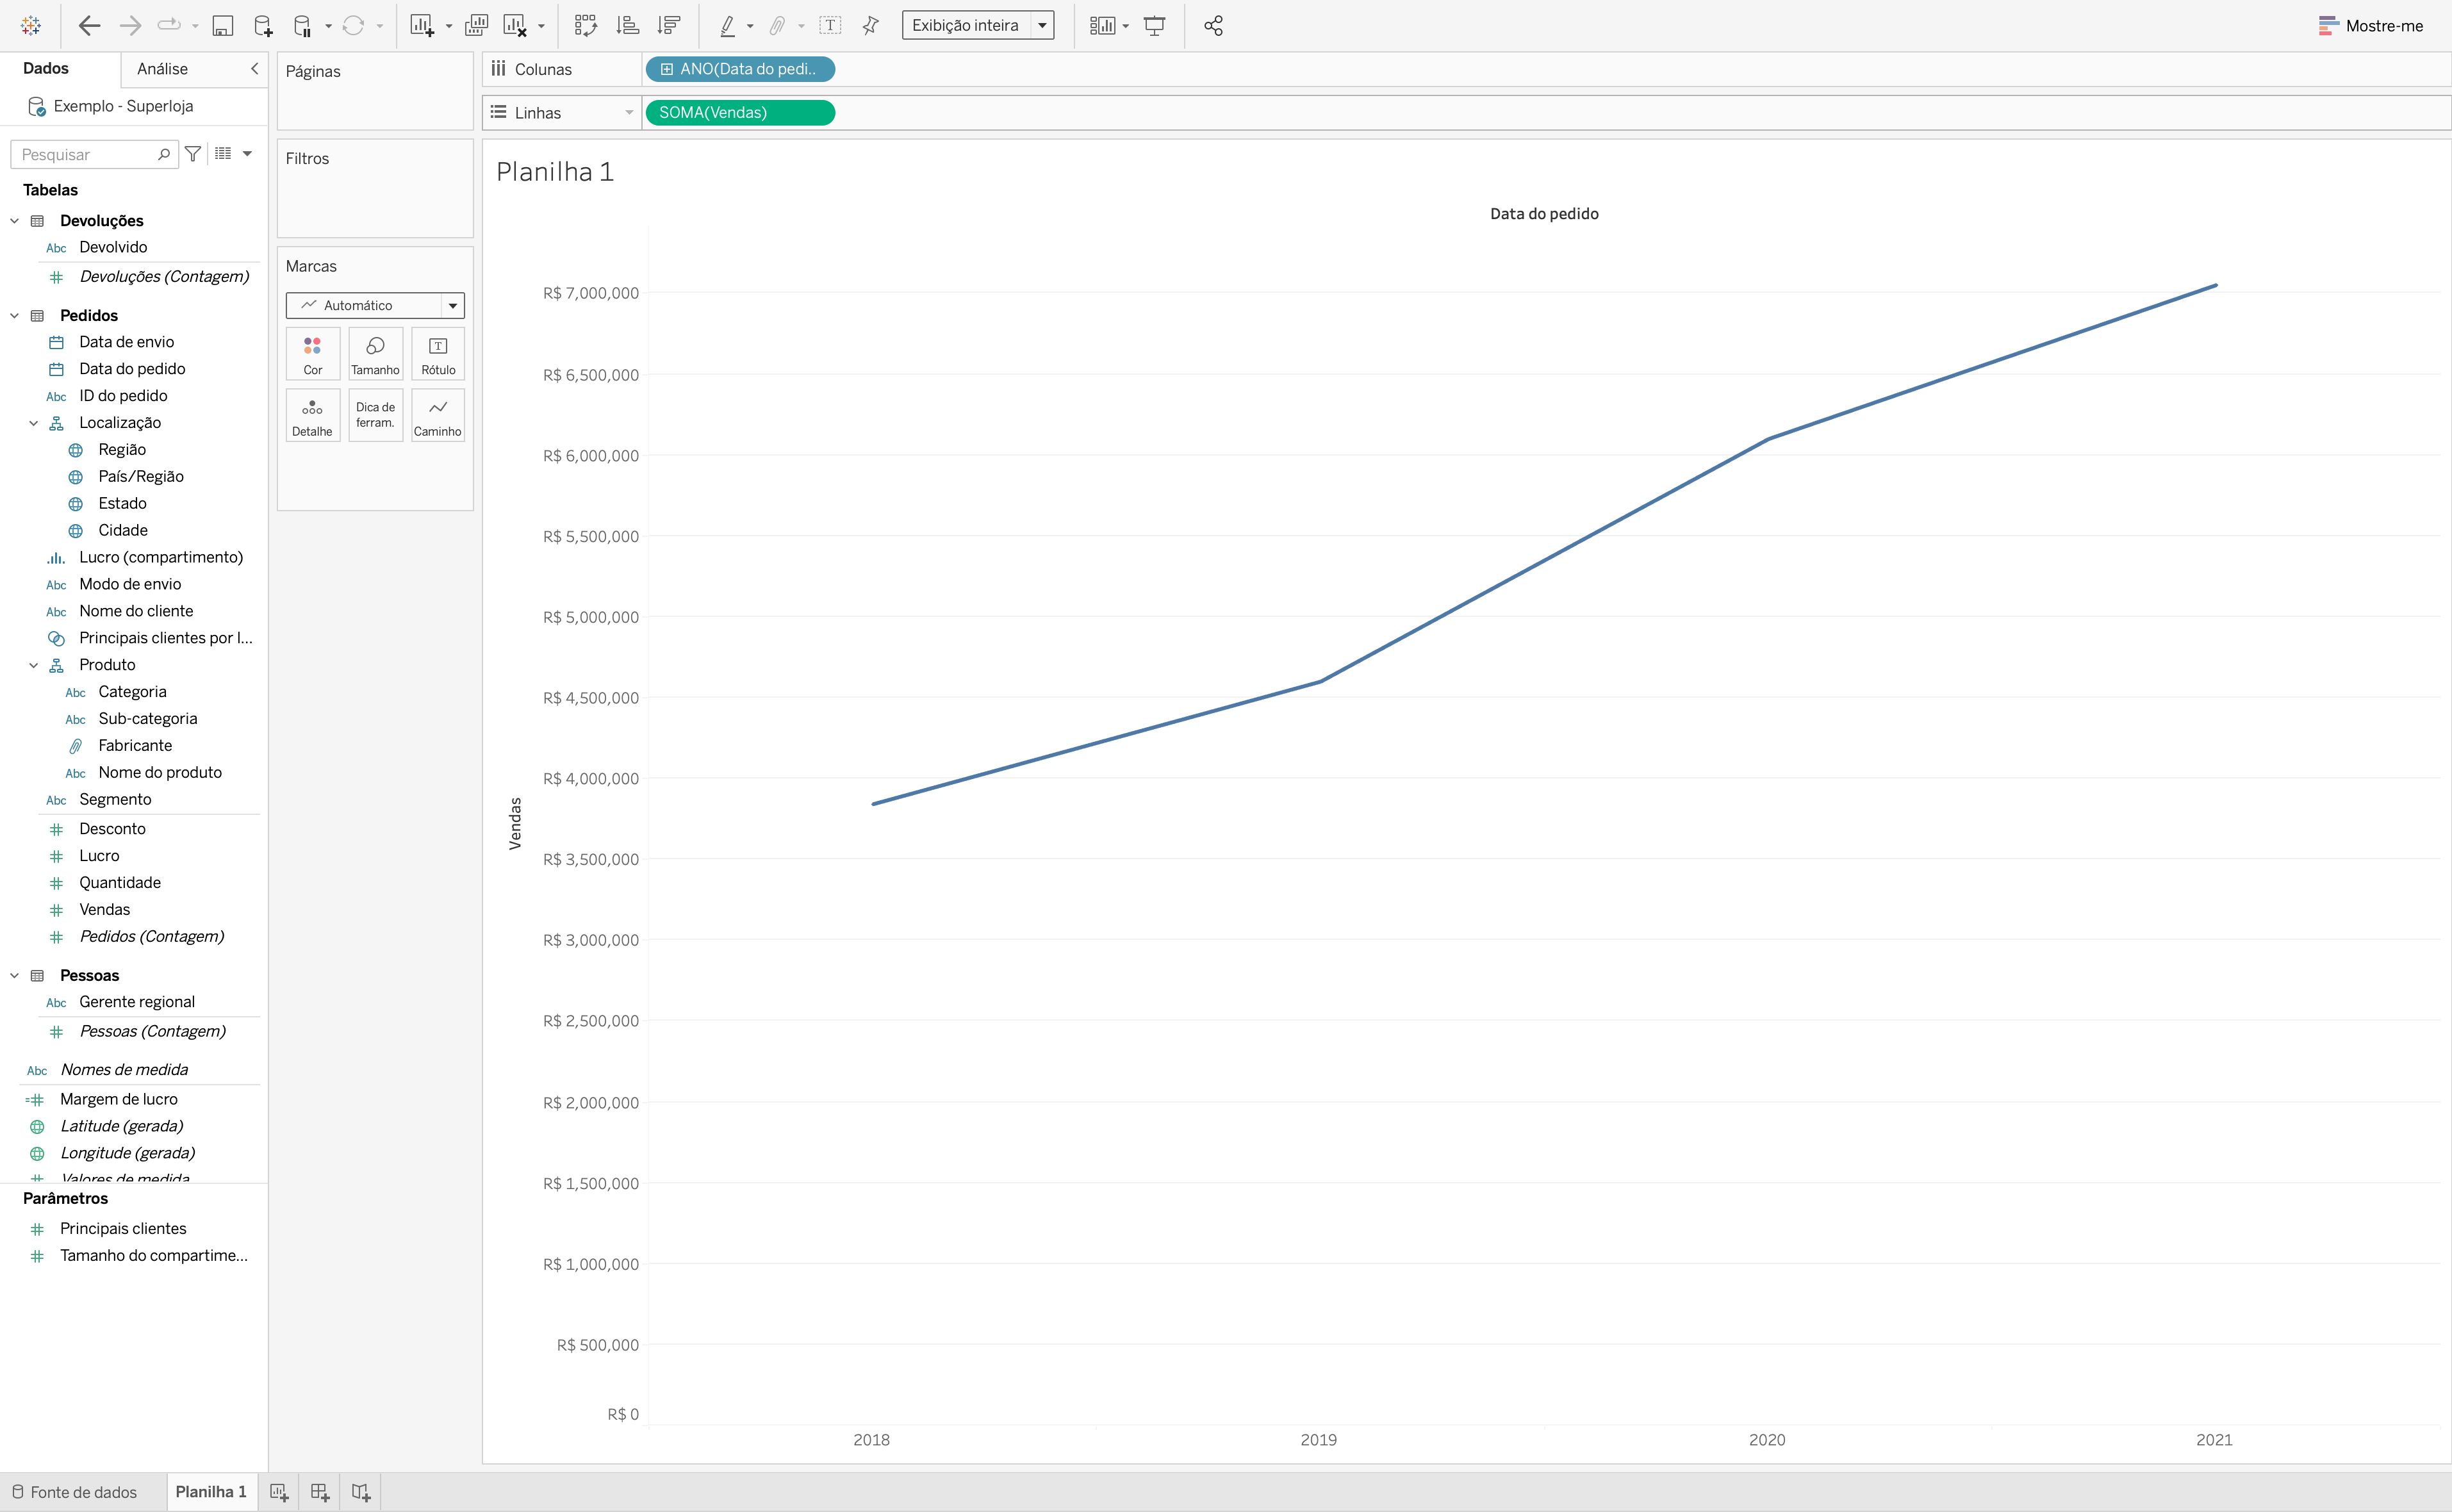Click the Fix axes pin icon
The image size is (2452, 1512).
(x=871, y=26)
